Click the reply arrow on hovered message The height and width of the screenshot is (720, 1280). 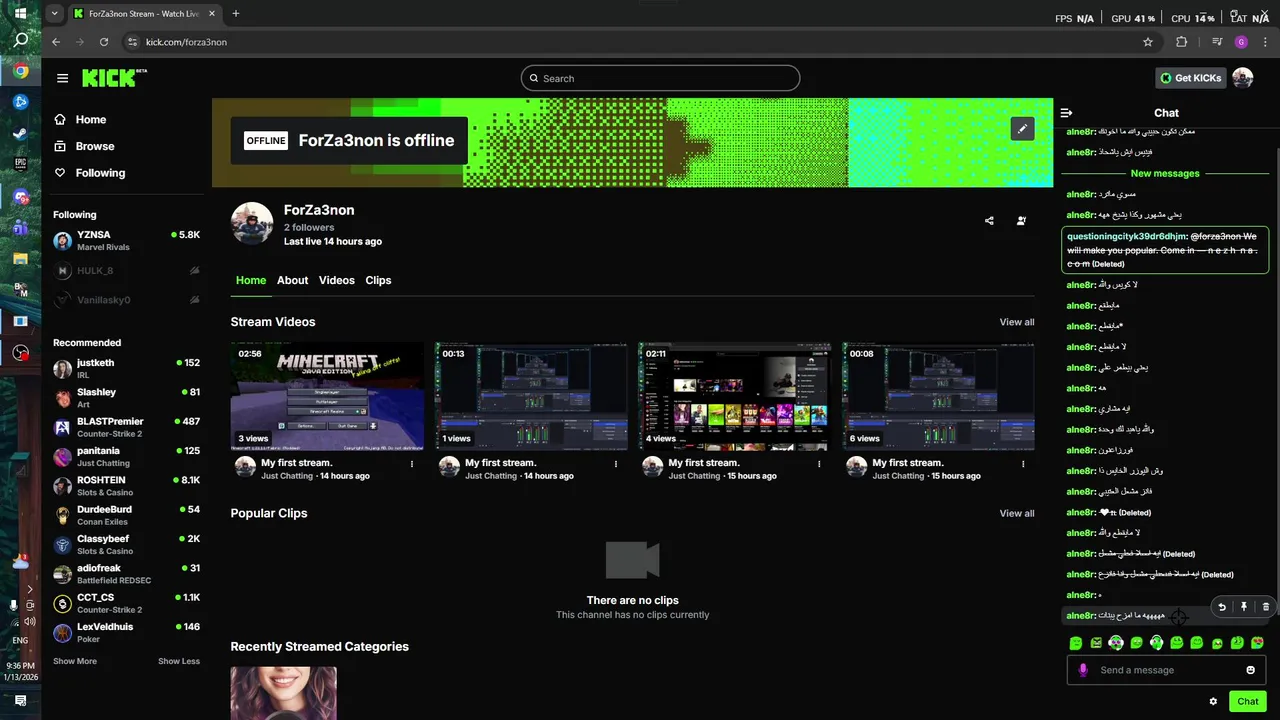(1222, 606)
